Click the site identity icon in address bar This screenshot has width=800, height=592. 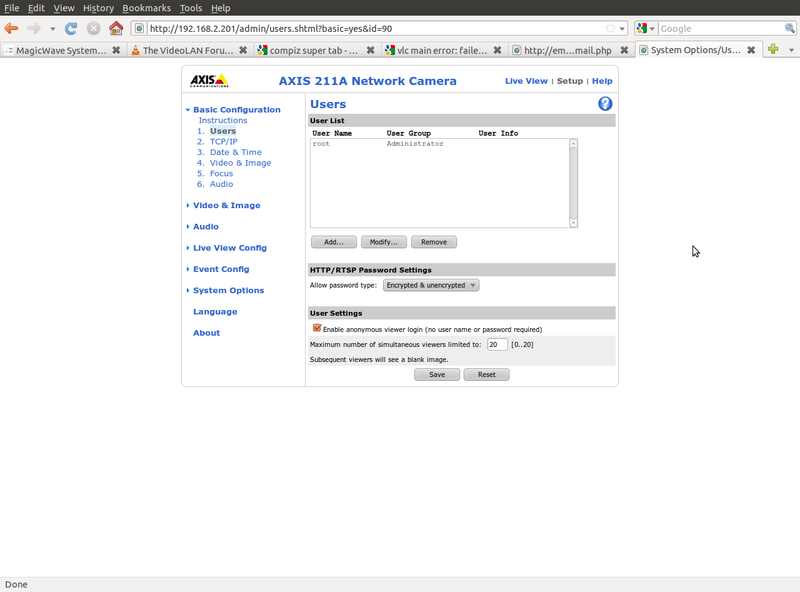coord(139,29)
